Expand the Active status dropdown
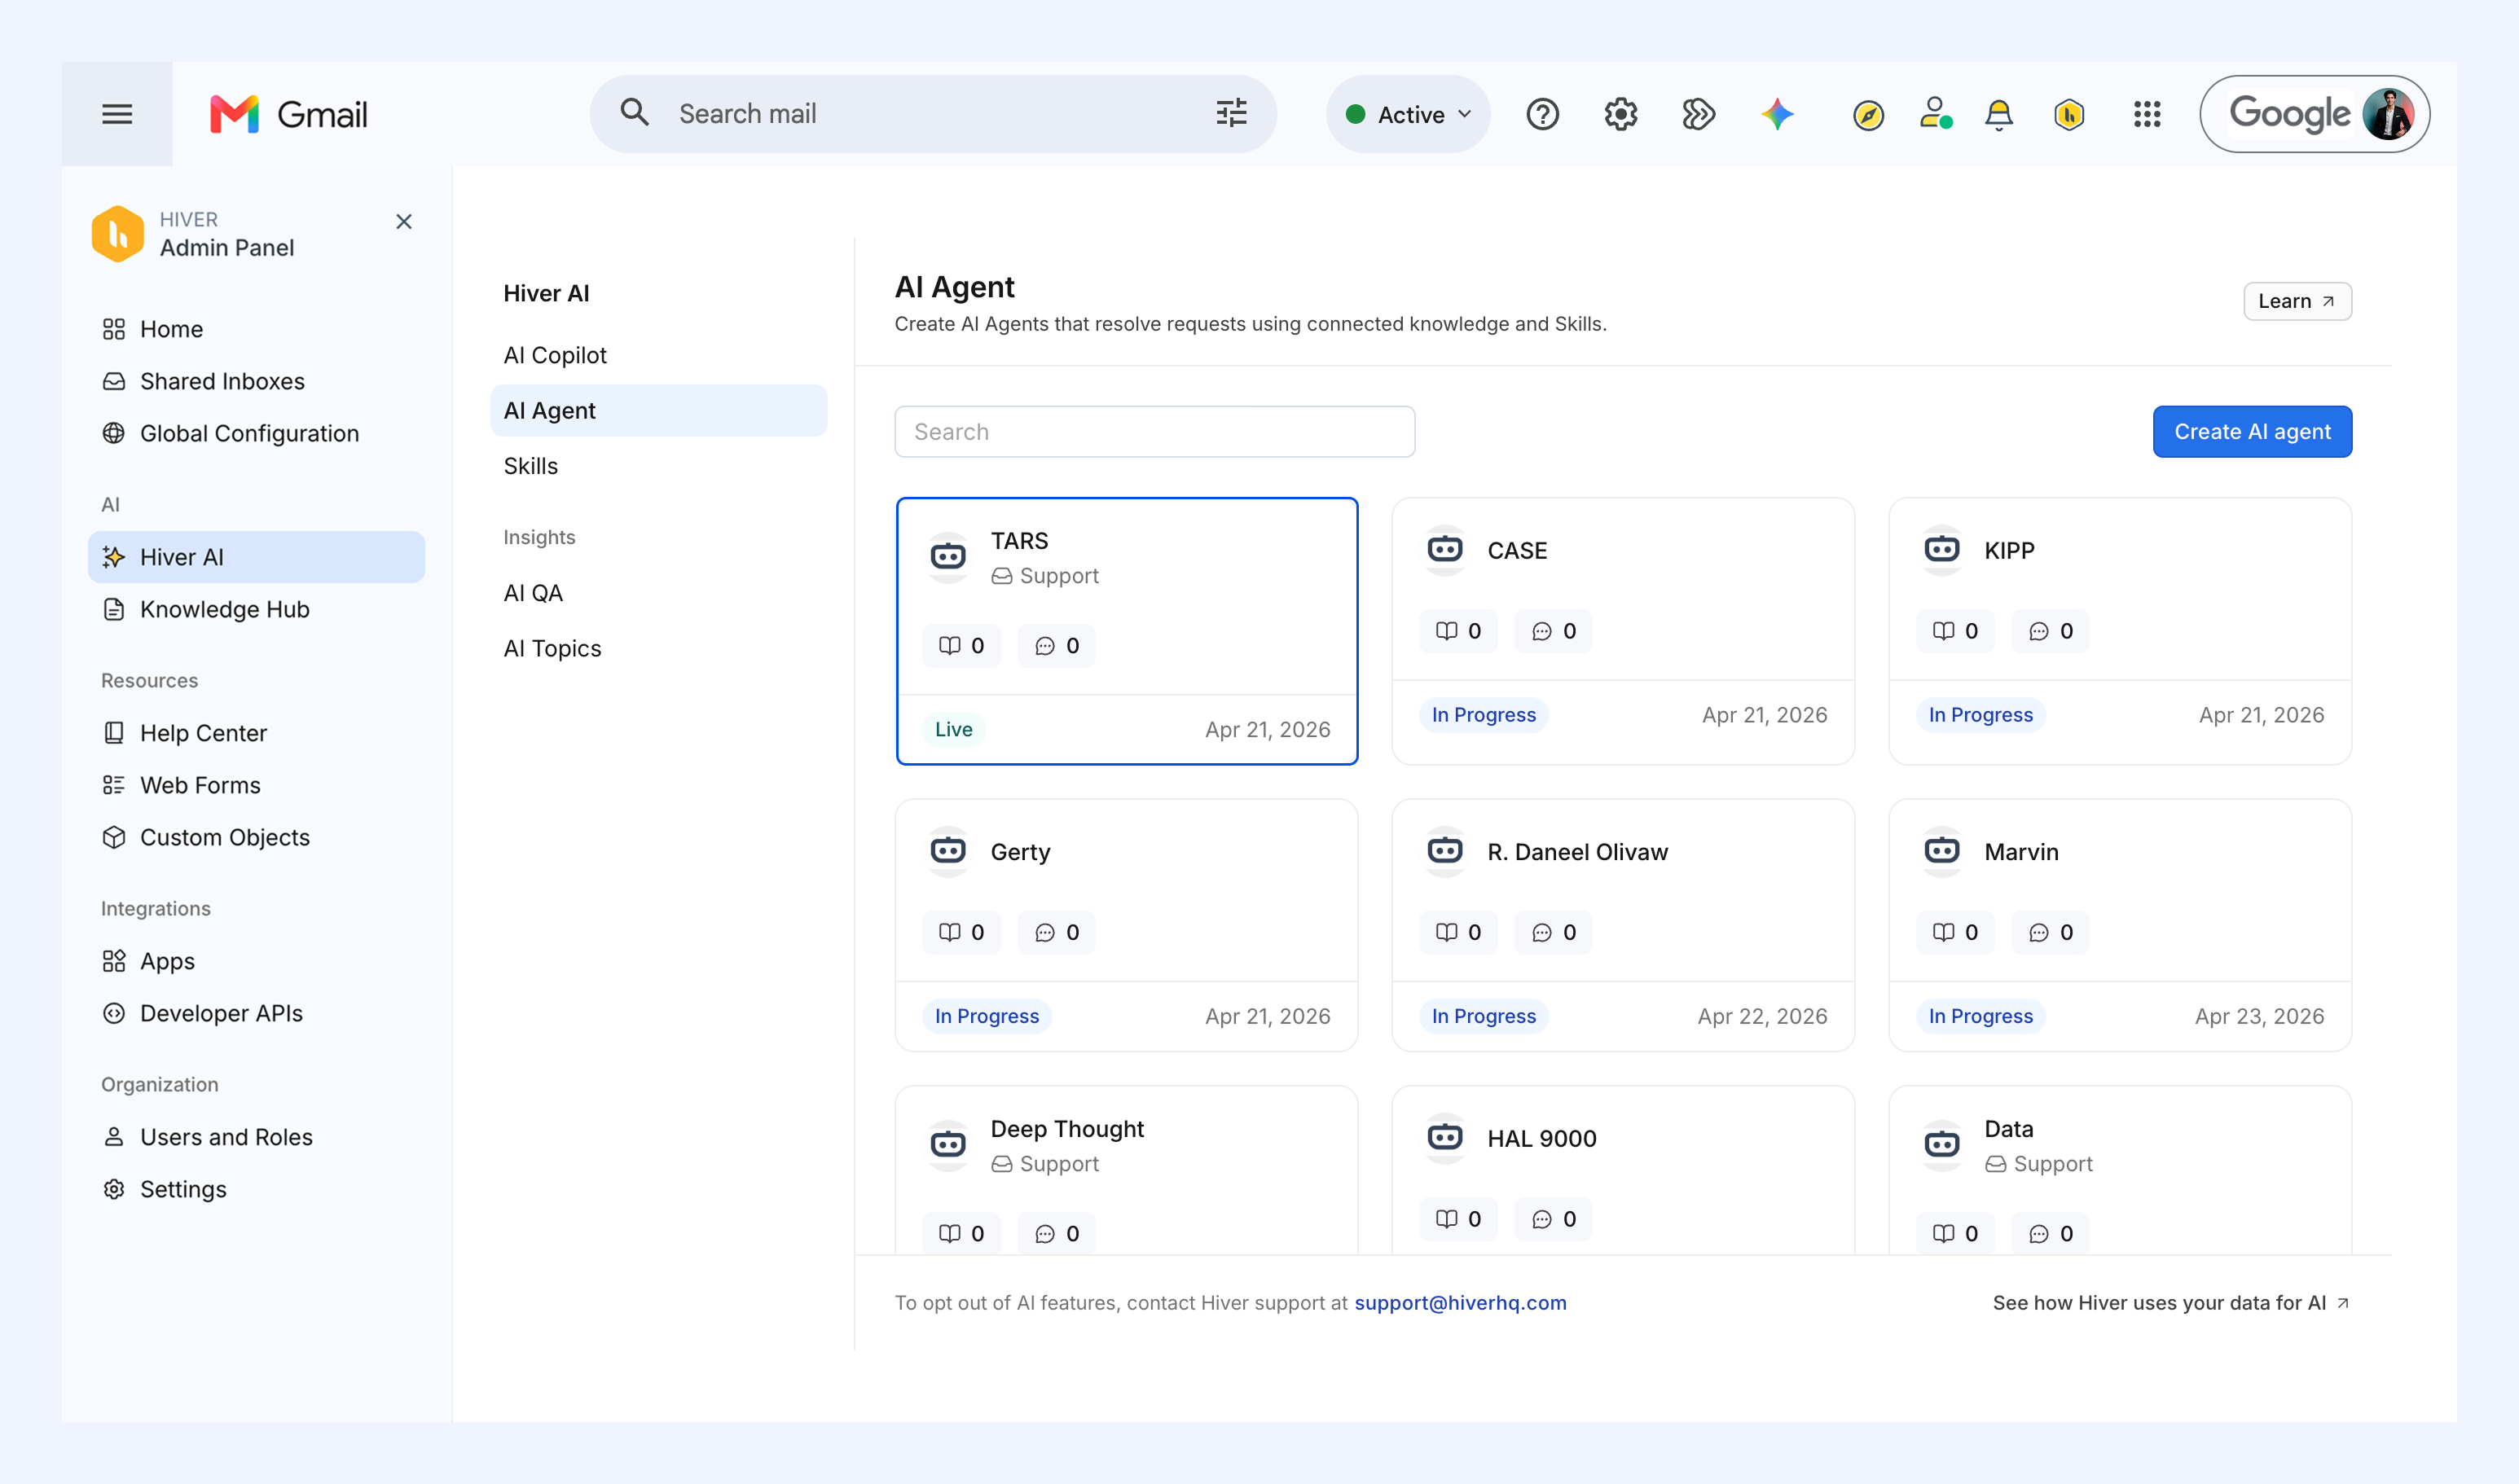2519x1484 pixels. click(1408, 114)
